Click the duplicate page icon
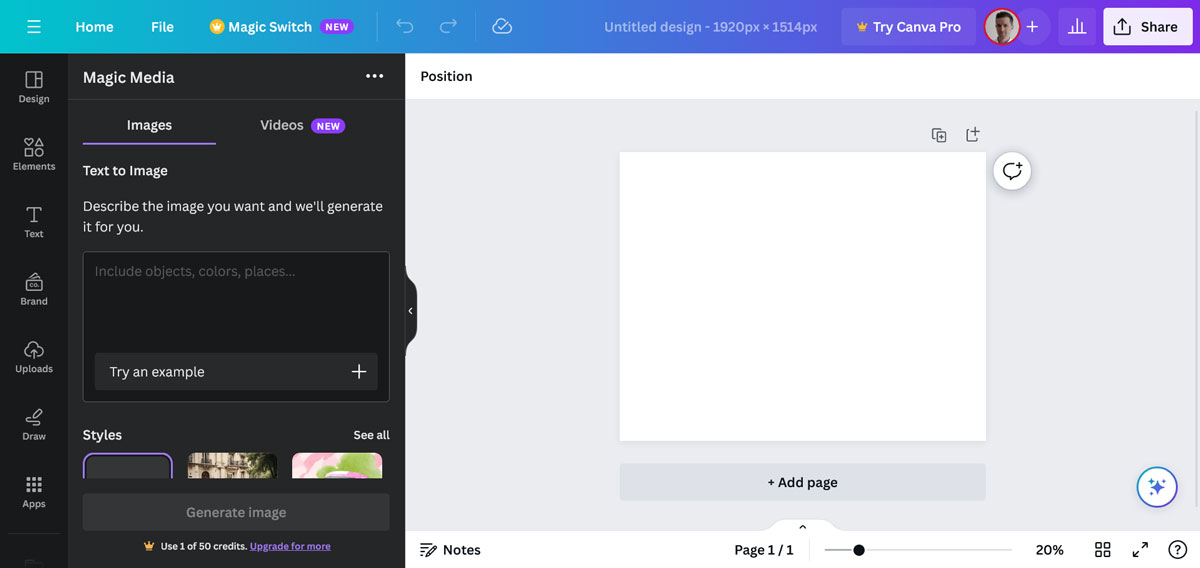Viewport: 1200px width, 568px height. click(x=939, y=135)
